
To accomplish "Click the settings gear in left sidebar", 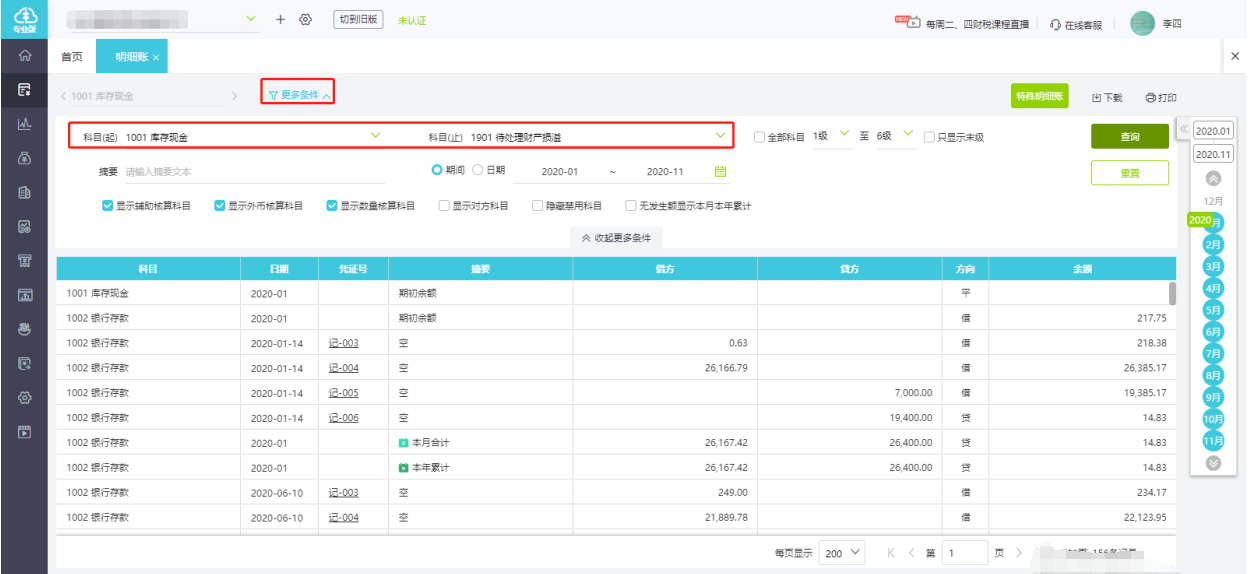I will pyautogui.click(x=25, y=398).
